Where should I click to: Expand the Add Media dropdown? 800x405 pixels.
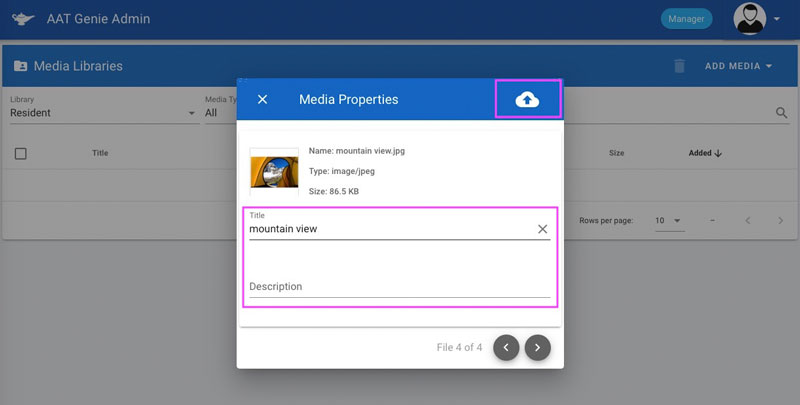click(x=739, y=66)
